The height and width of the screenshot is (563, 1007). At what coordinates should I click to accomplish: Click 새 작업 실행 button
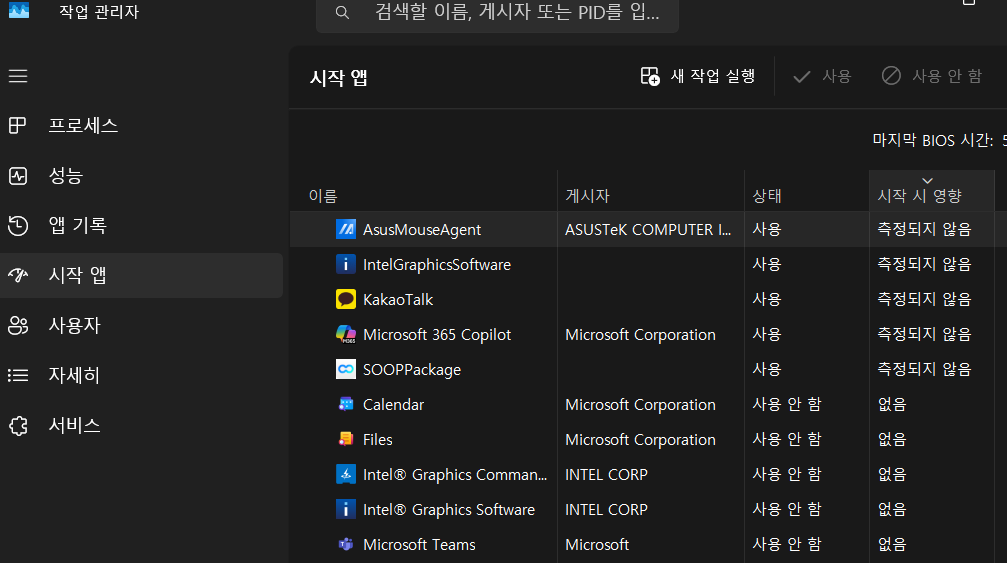698,76
